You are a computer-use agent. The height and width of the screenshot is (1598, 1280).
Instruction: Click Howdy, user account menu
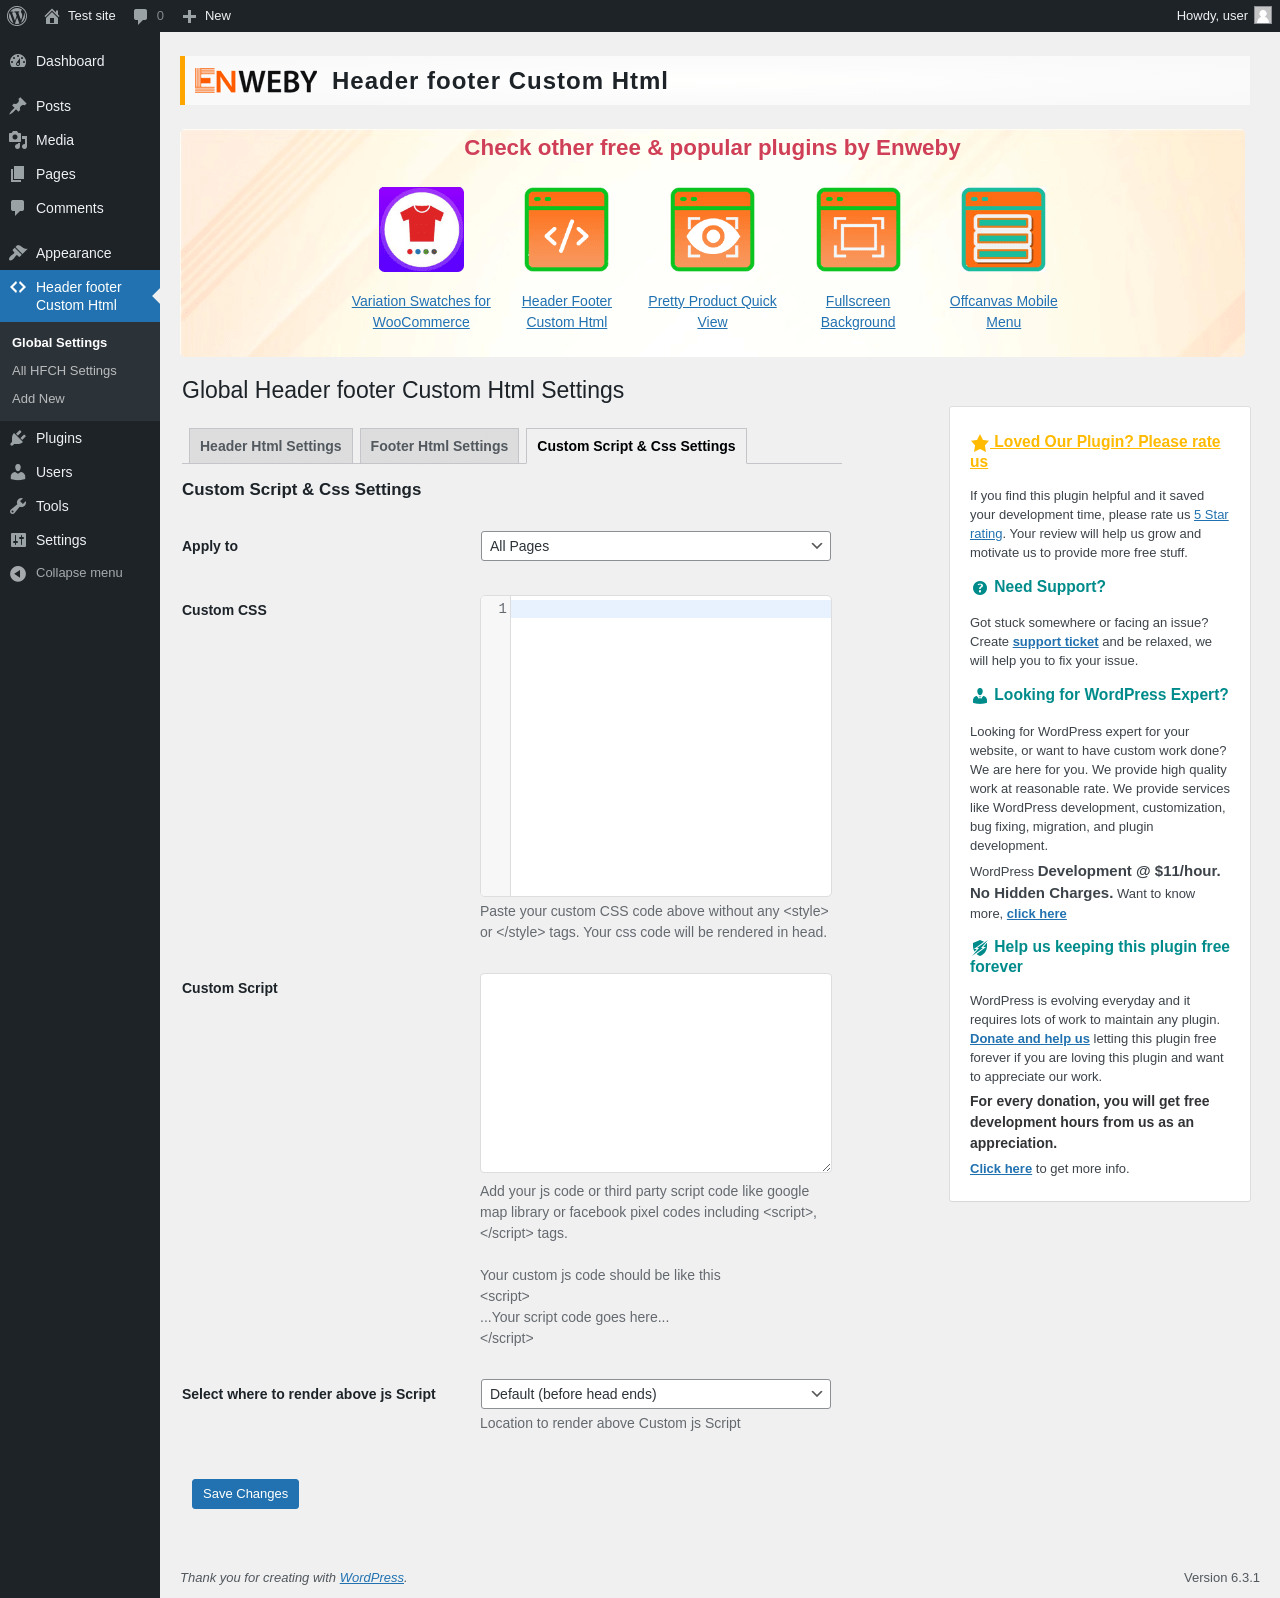(x=1224, y=16)
